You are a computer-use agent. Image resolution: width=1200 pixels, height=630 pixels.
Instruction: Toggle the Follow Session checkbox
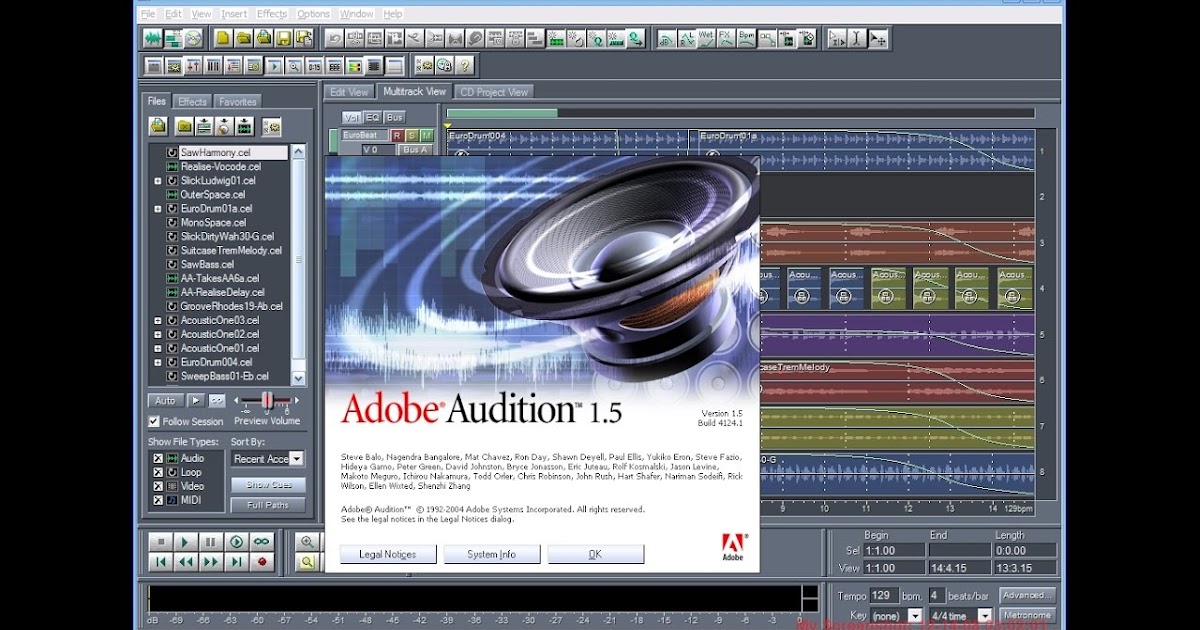click(154, 421)
